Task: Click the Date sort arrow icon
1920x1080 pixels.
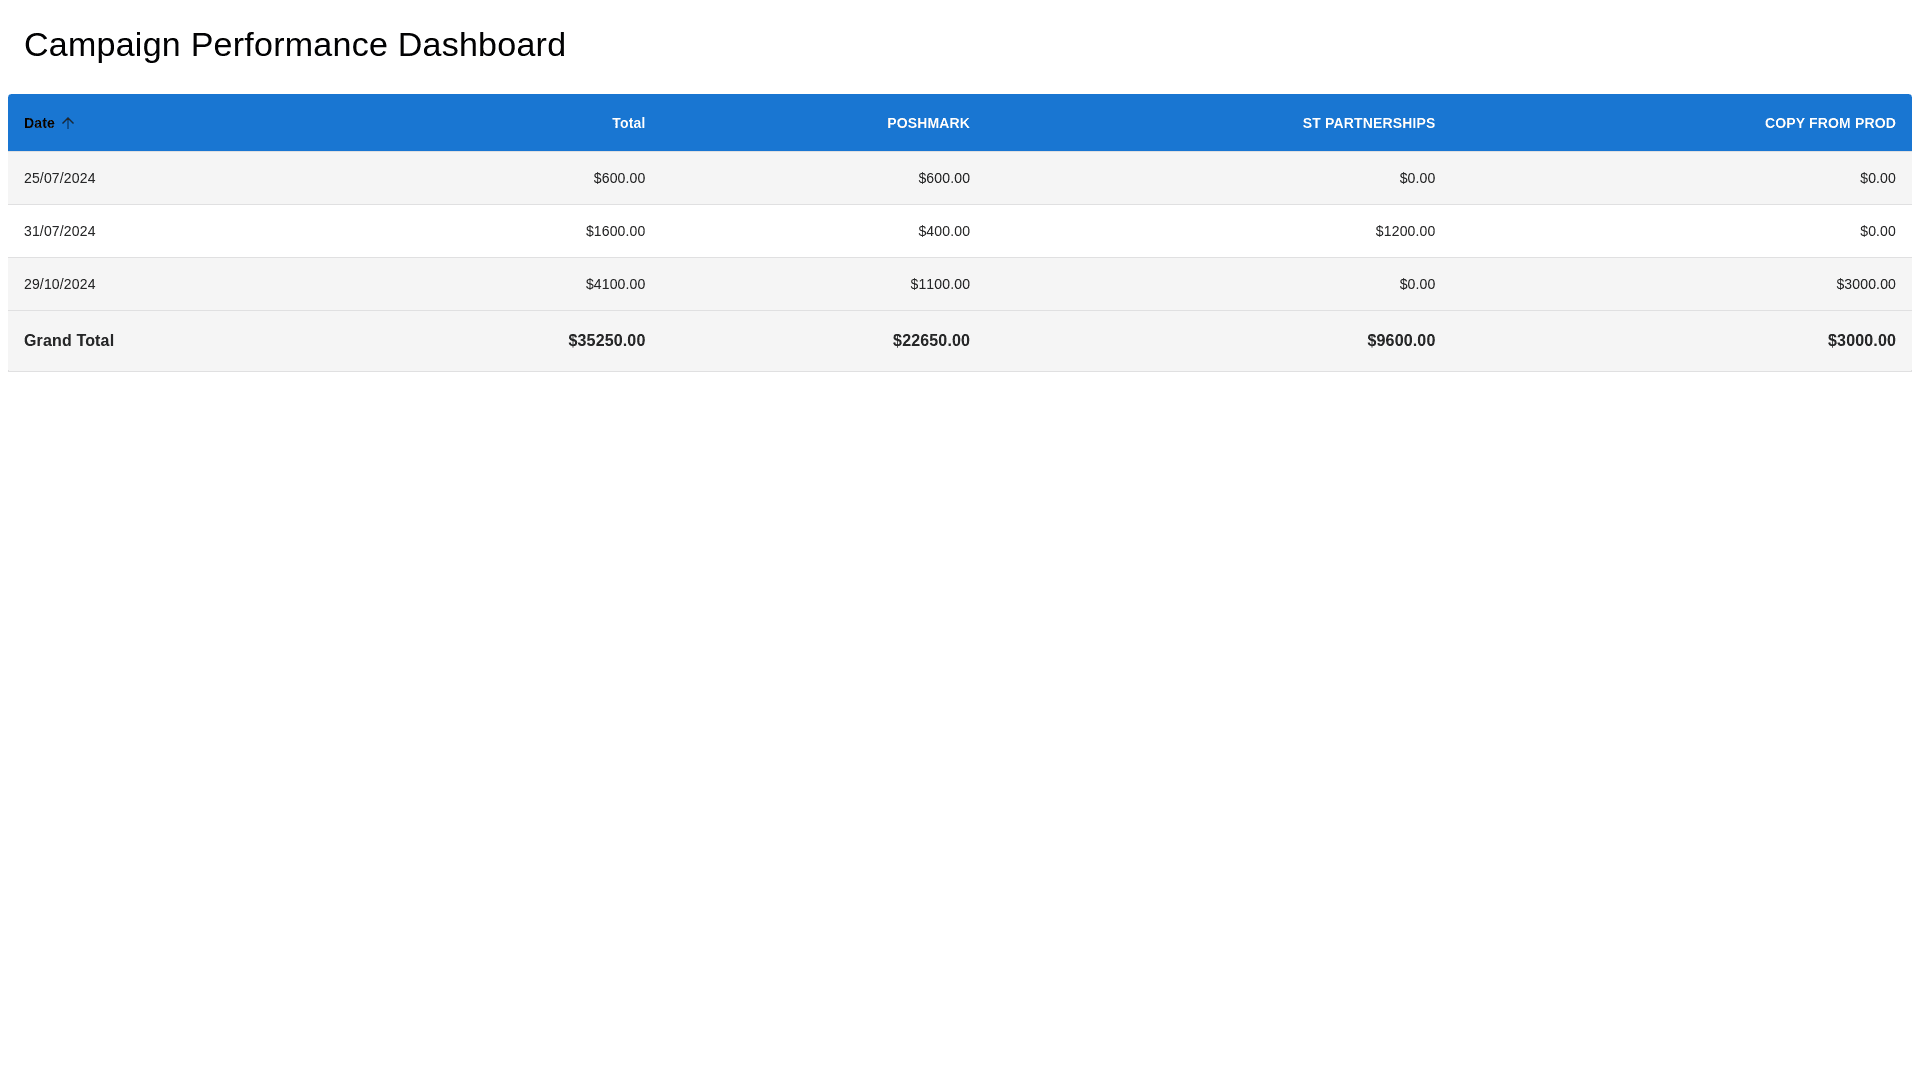Action: tap(68, 123)
